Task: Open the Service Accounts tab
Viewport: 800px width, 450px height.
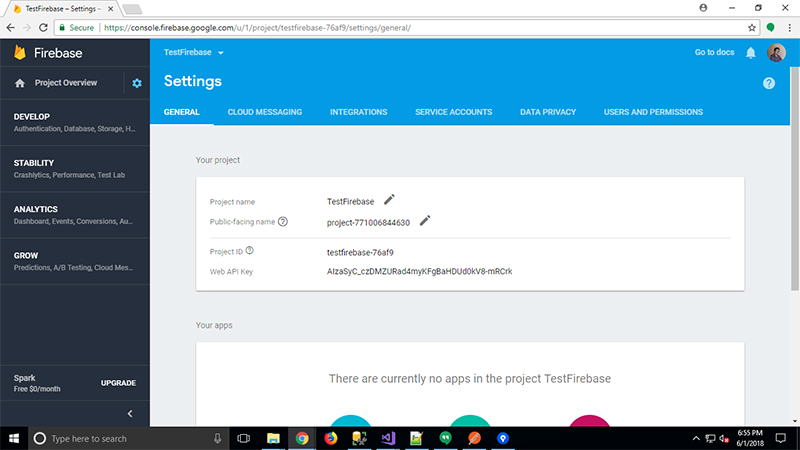Action: 453,112
